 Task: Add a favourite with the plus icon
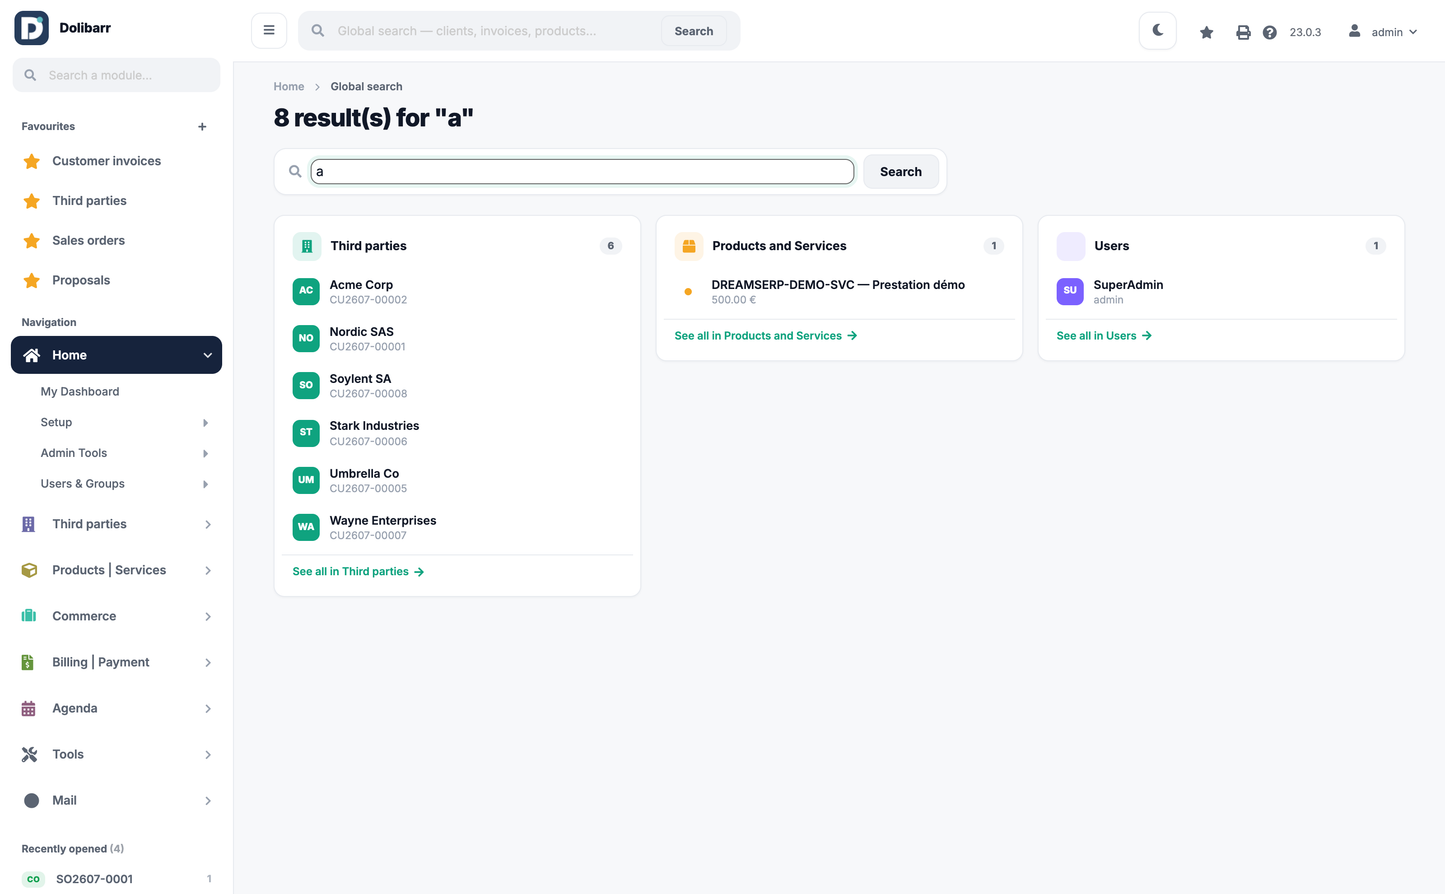point(202,127)
